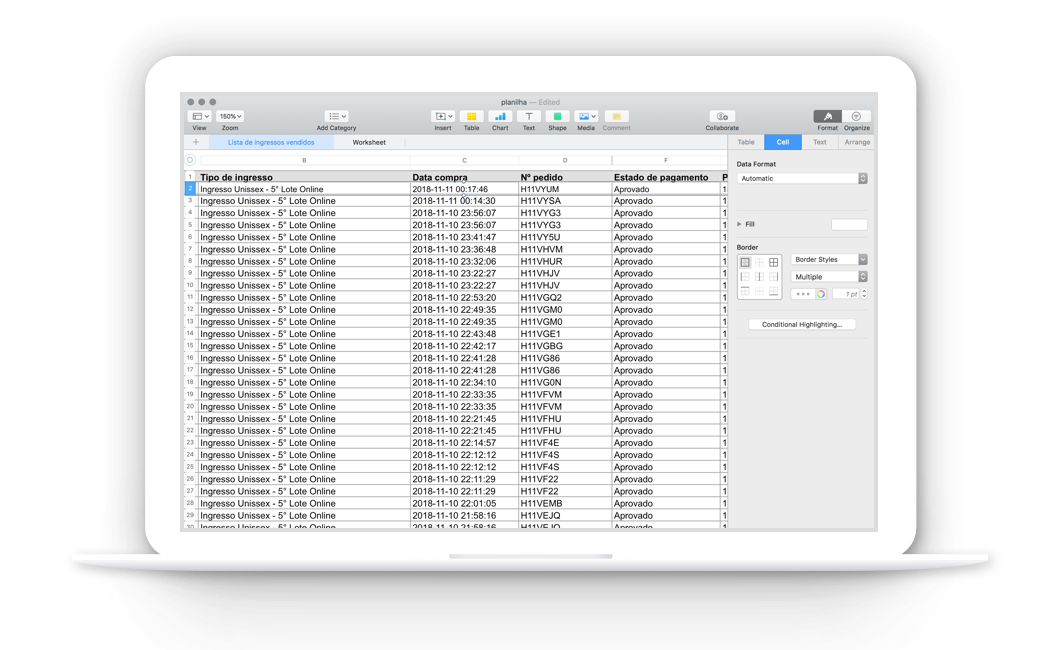Open the border color wheel picker
This screenshot has height=650, width=1060.
point(820,294)
